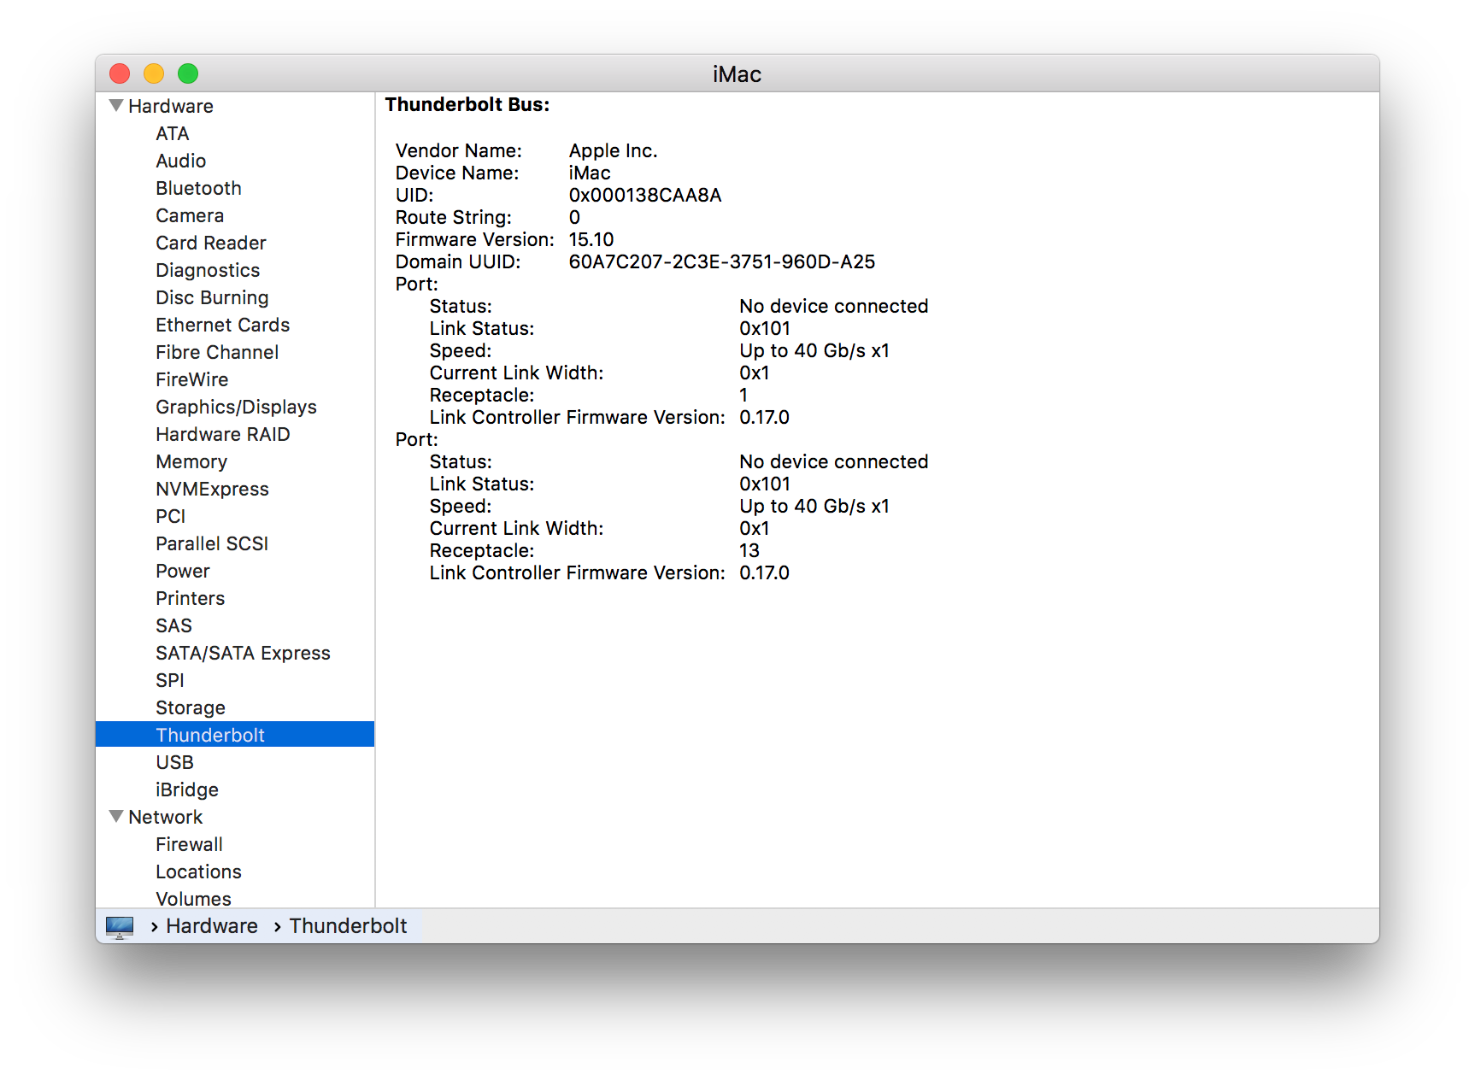This screenshot has width=1475, height=1080.
Task: Collapse the Hardware disclosure triangle
Action: [116, 105]
